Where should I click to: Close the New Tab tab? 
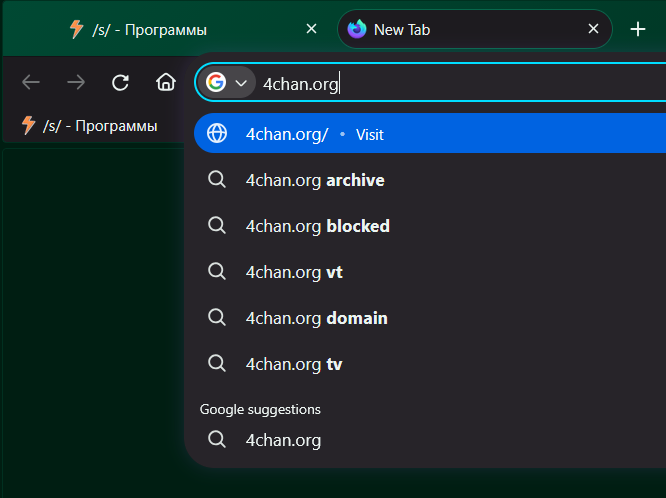(x=593, y=29)
